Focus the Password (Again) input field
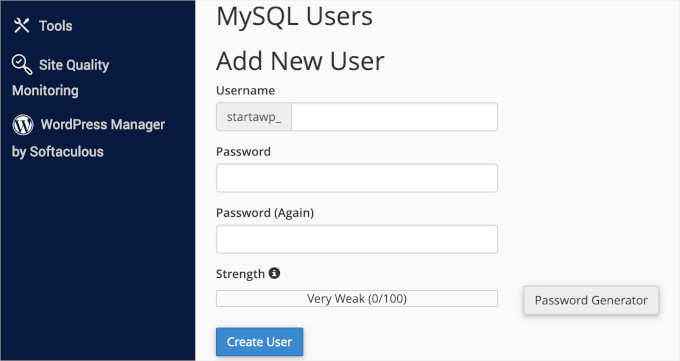This screenshot has height=361, width=680. pyautogui.click(x=357, y=239)
